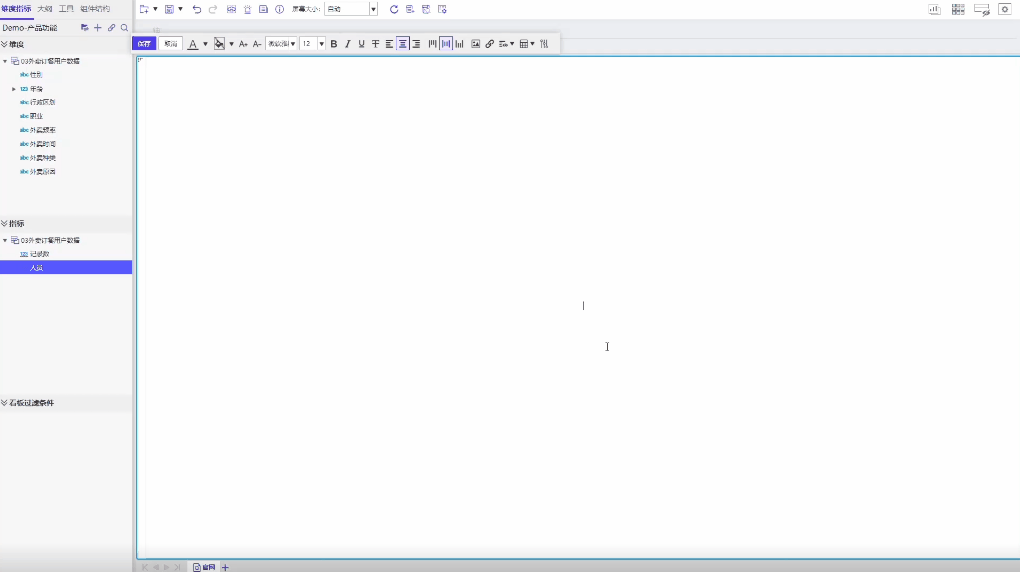Toggle underline text formatting
1020x572 pixels.
point(361,44)
